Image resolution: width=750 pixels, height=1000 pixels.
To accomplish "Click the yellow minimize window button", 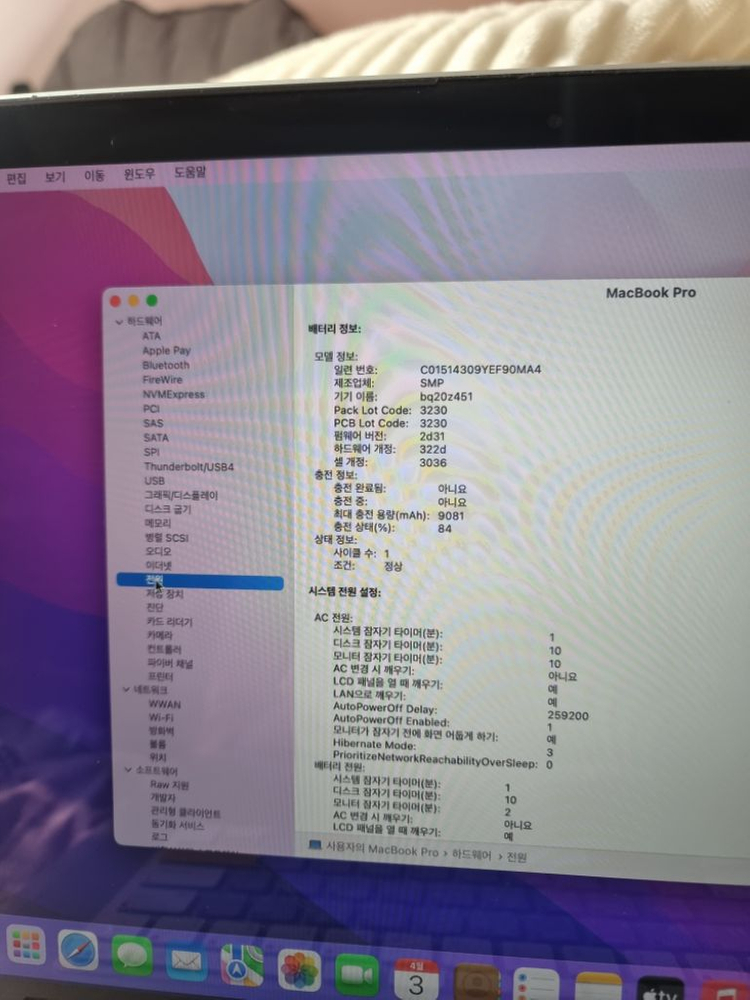I will 133,300.
